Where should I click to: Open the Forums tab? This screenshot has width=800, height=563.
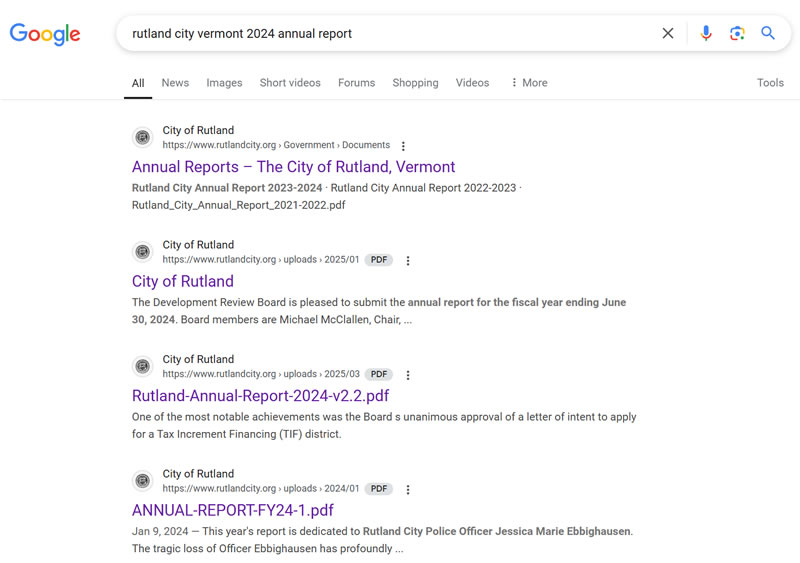tap(356, 83)
